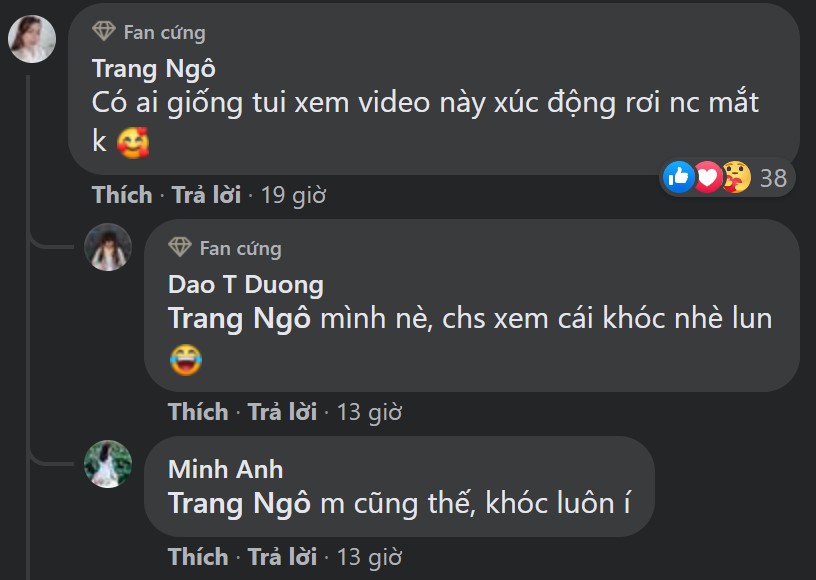This screenshot has height=580, width=816.
Task: Click the diamond Fan cứng badge on Dao T Duong's reply
Action: pos(180,248)
